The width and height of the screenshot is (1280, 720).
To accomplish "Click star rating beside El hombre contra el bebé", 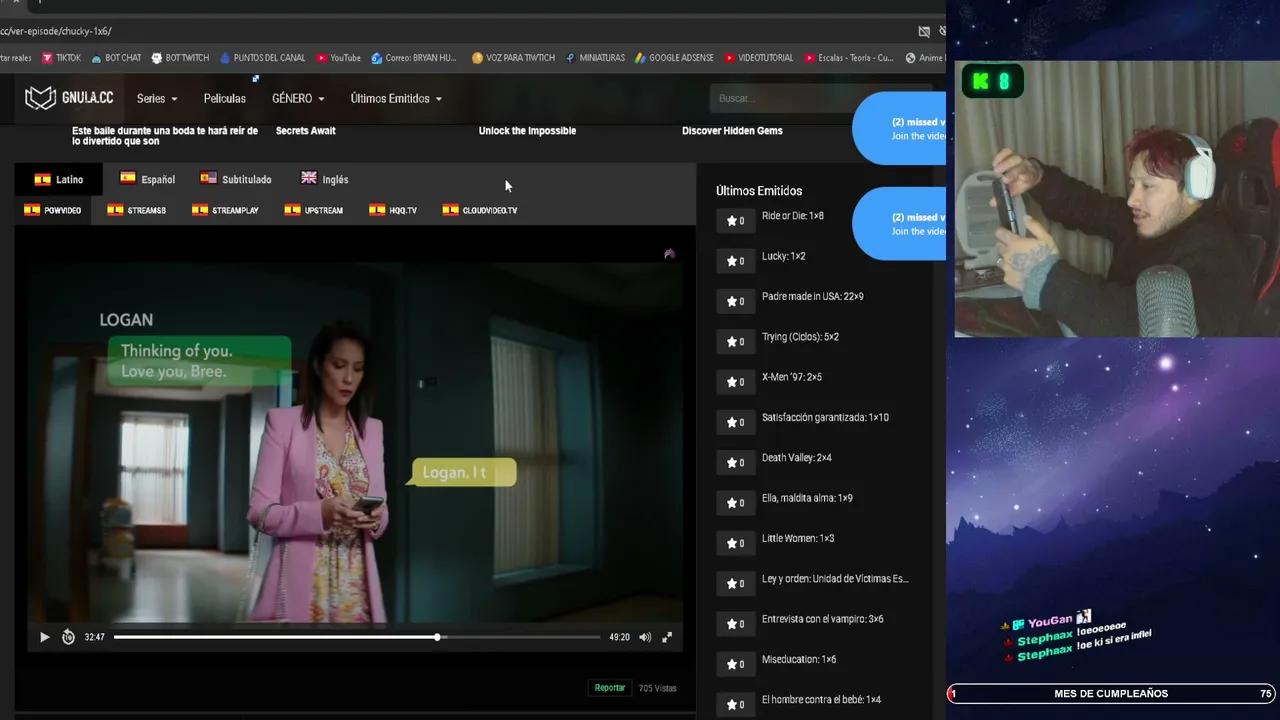I will pyautogui.click(x=735, y=704).
